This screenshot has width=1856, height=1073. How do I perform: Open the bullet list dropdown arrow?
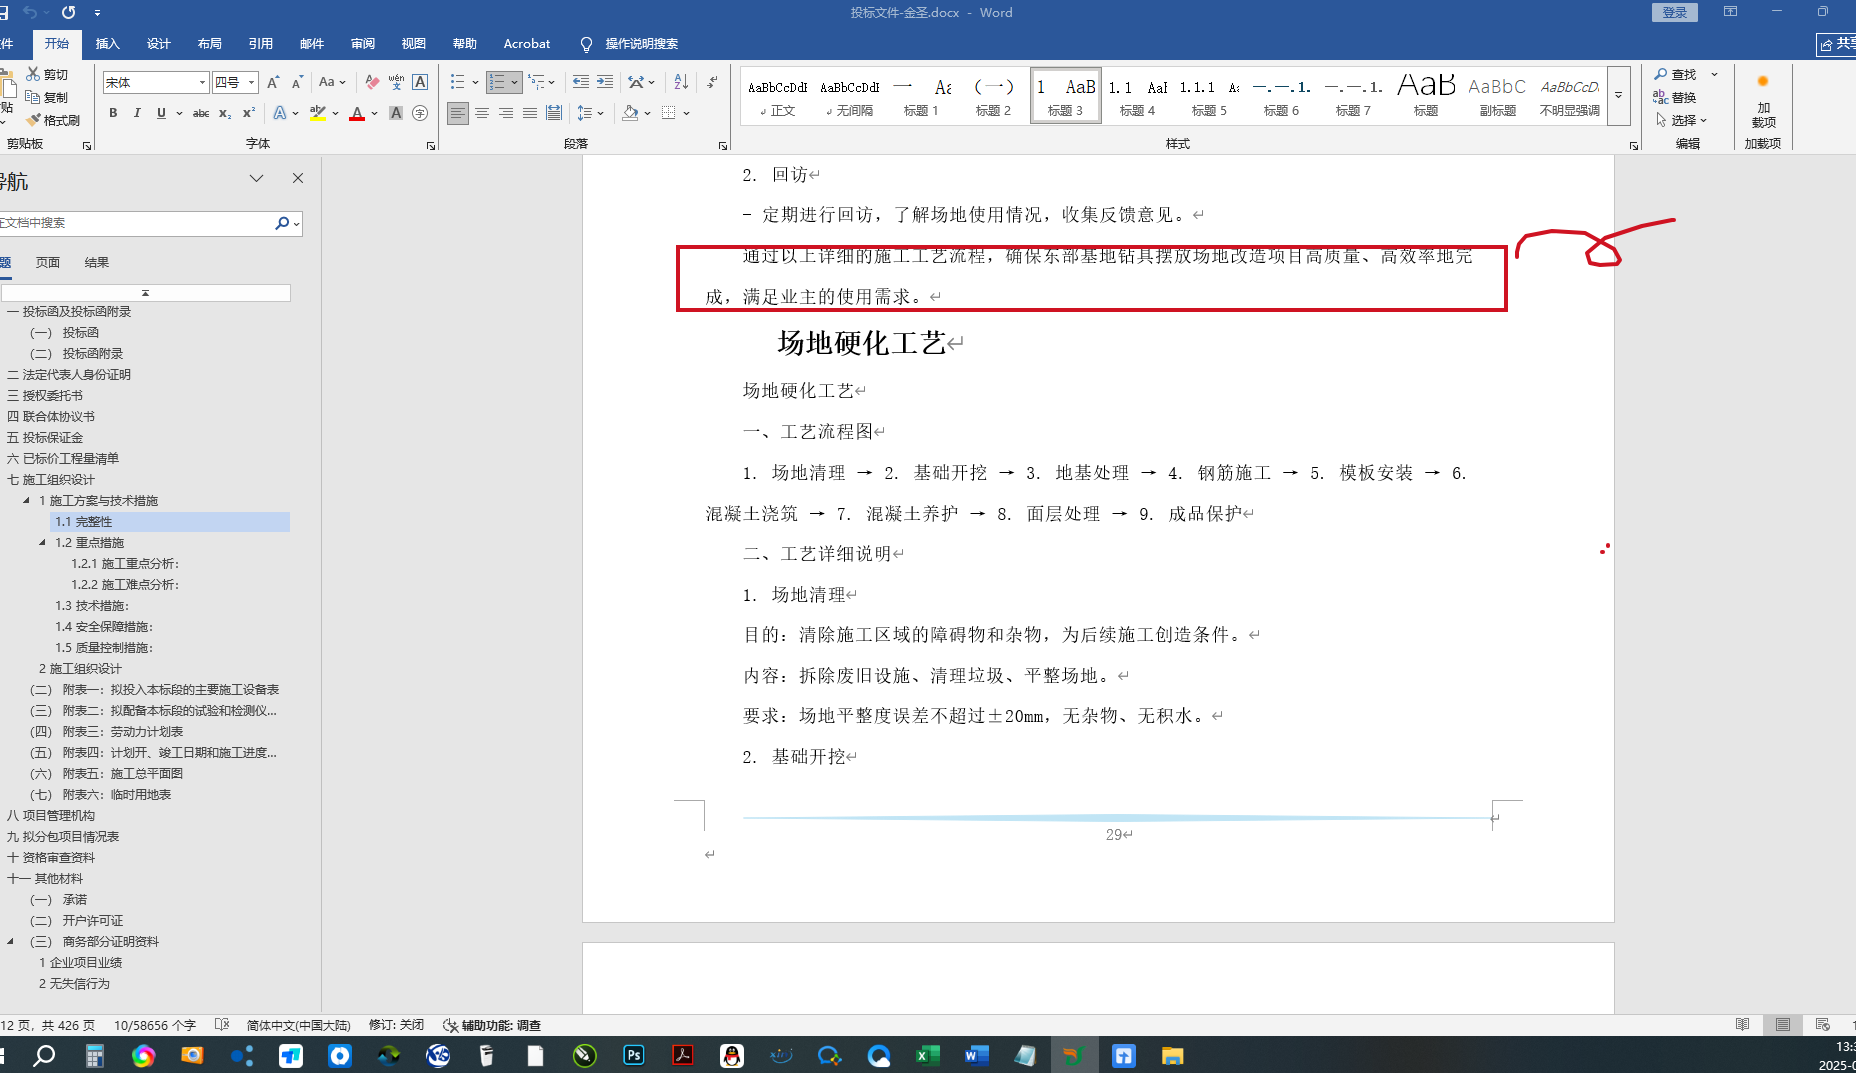click(475, 82)
